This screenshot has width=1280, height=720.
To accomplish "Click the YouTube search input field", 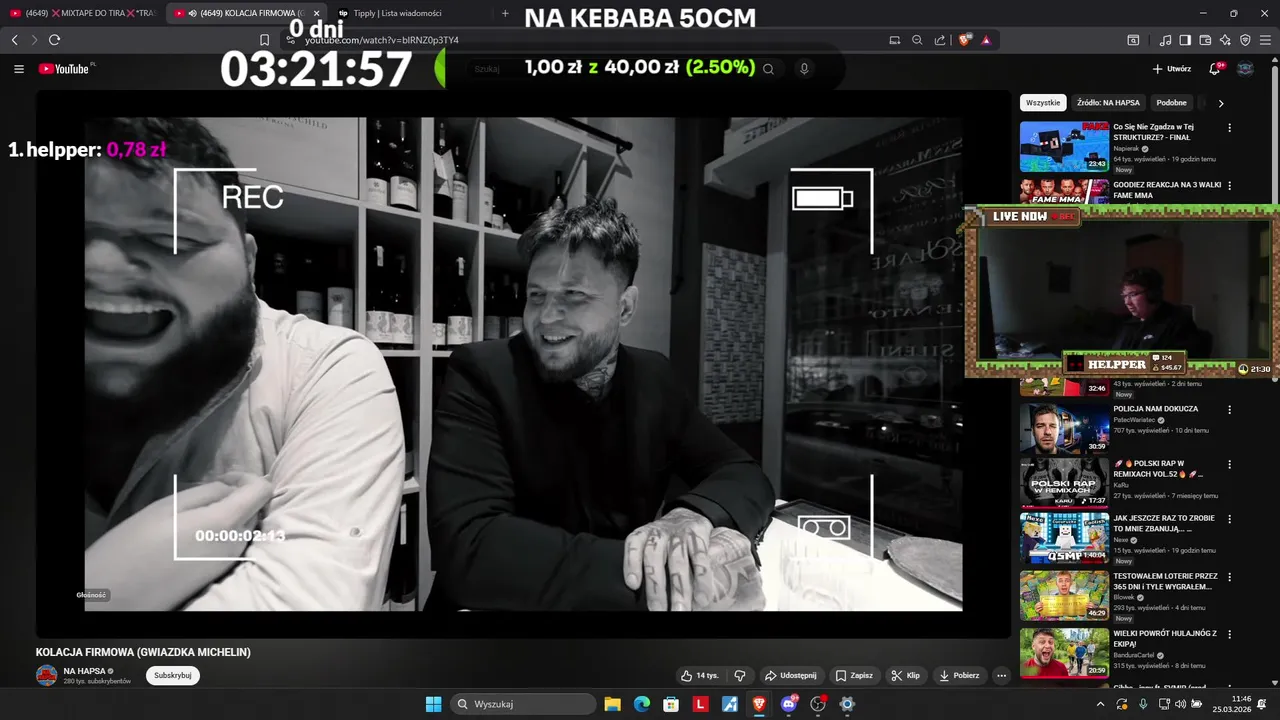I will point(610,69).
